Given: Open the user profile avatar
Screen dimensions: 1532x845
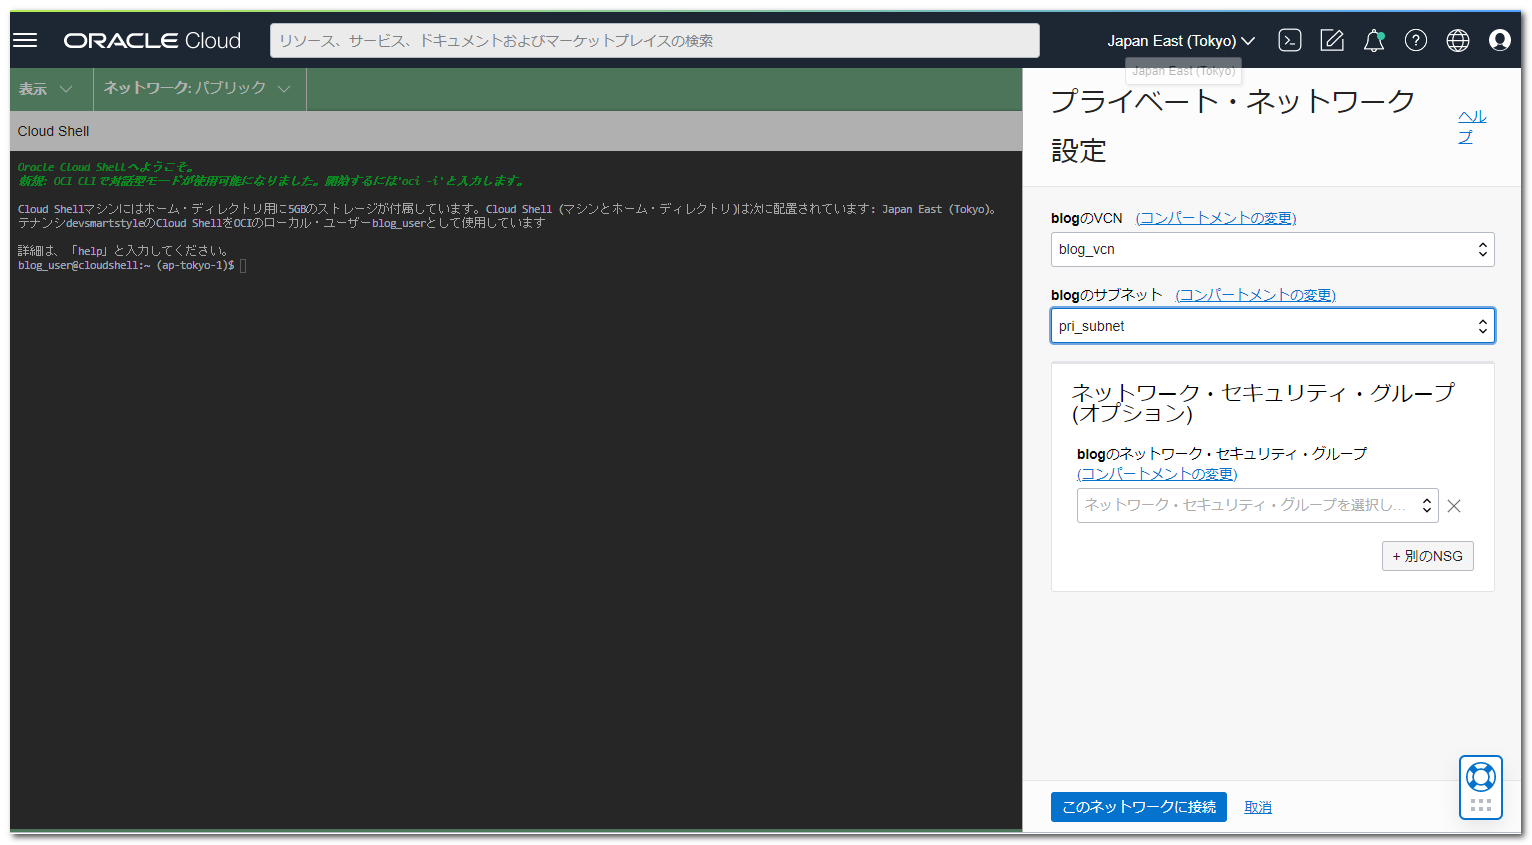Looking at the screenshot, I should (1500, 40).
